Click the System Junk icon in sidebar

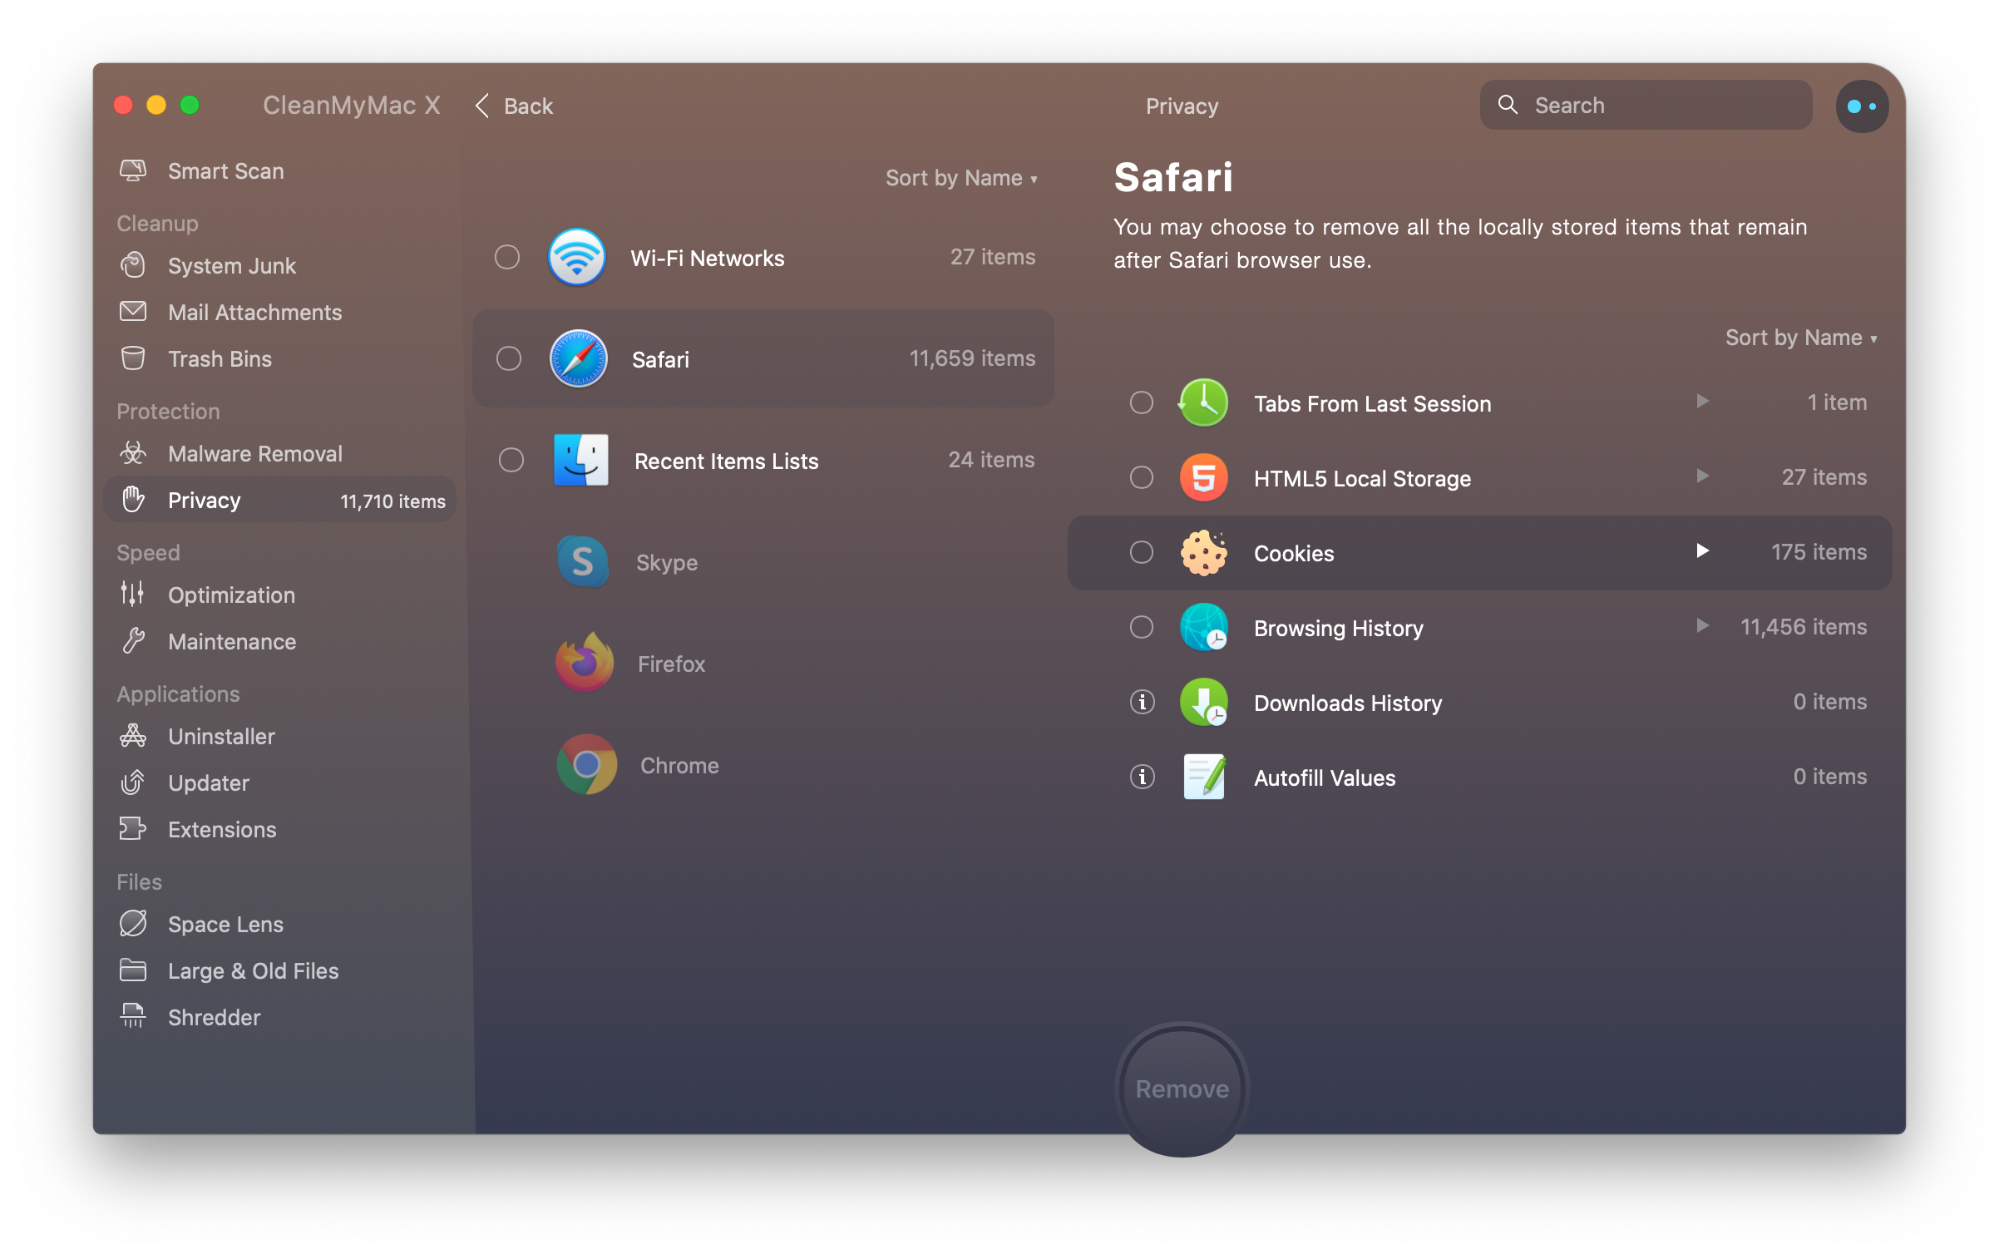(133, 266)
